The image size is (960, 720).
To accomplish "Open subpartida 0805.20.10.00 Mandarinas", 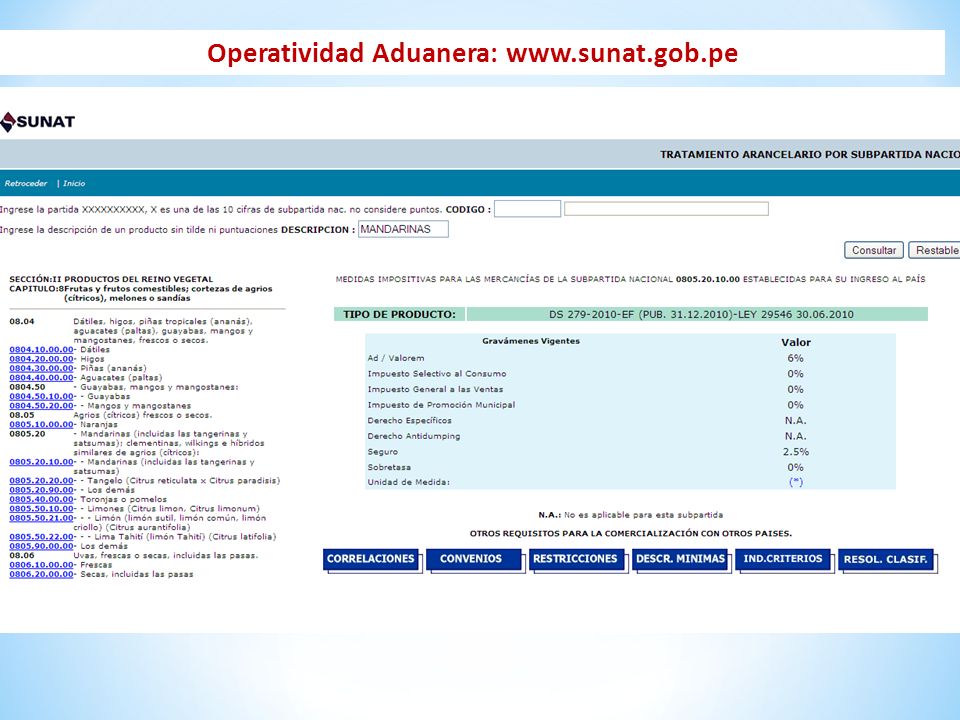I will click(41, 462).
